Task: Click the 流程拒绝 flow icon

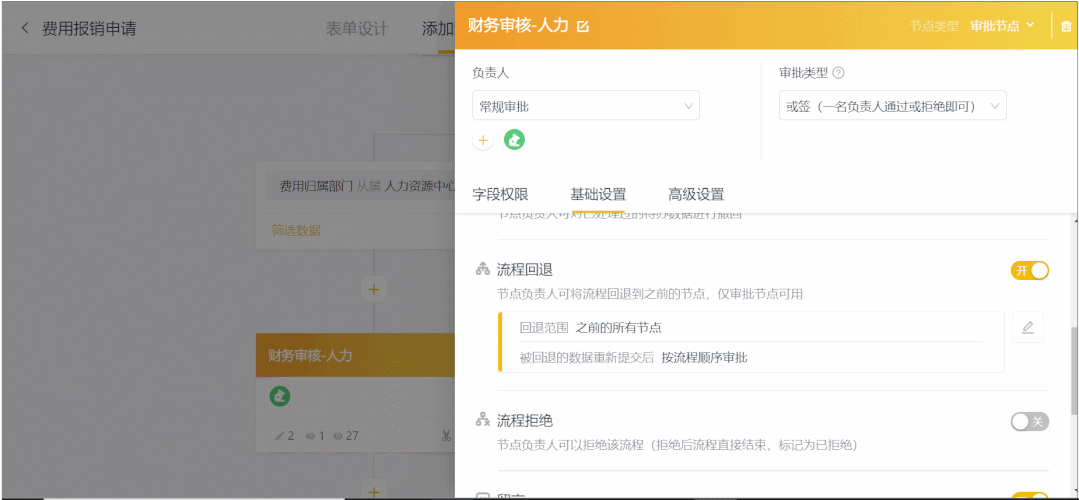Action: coord(482,420)
